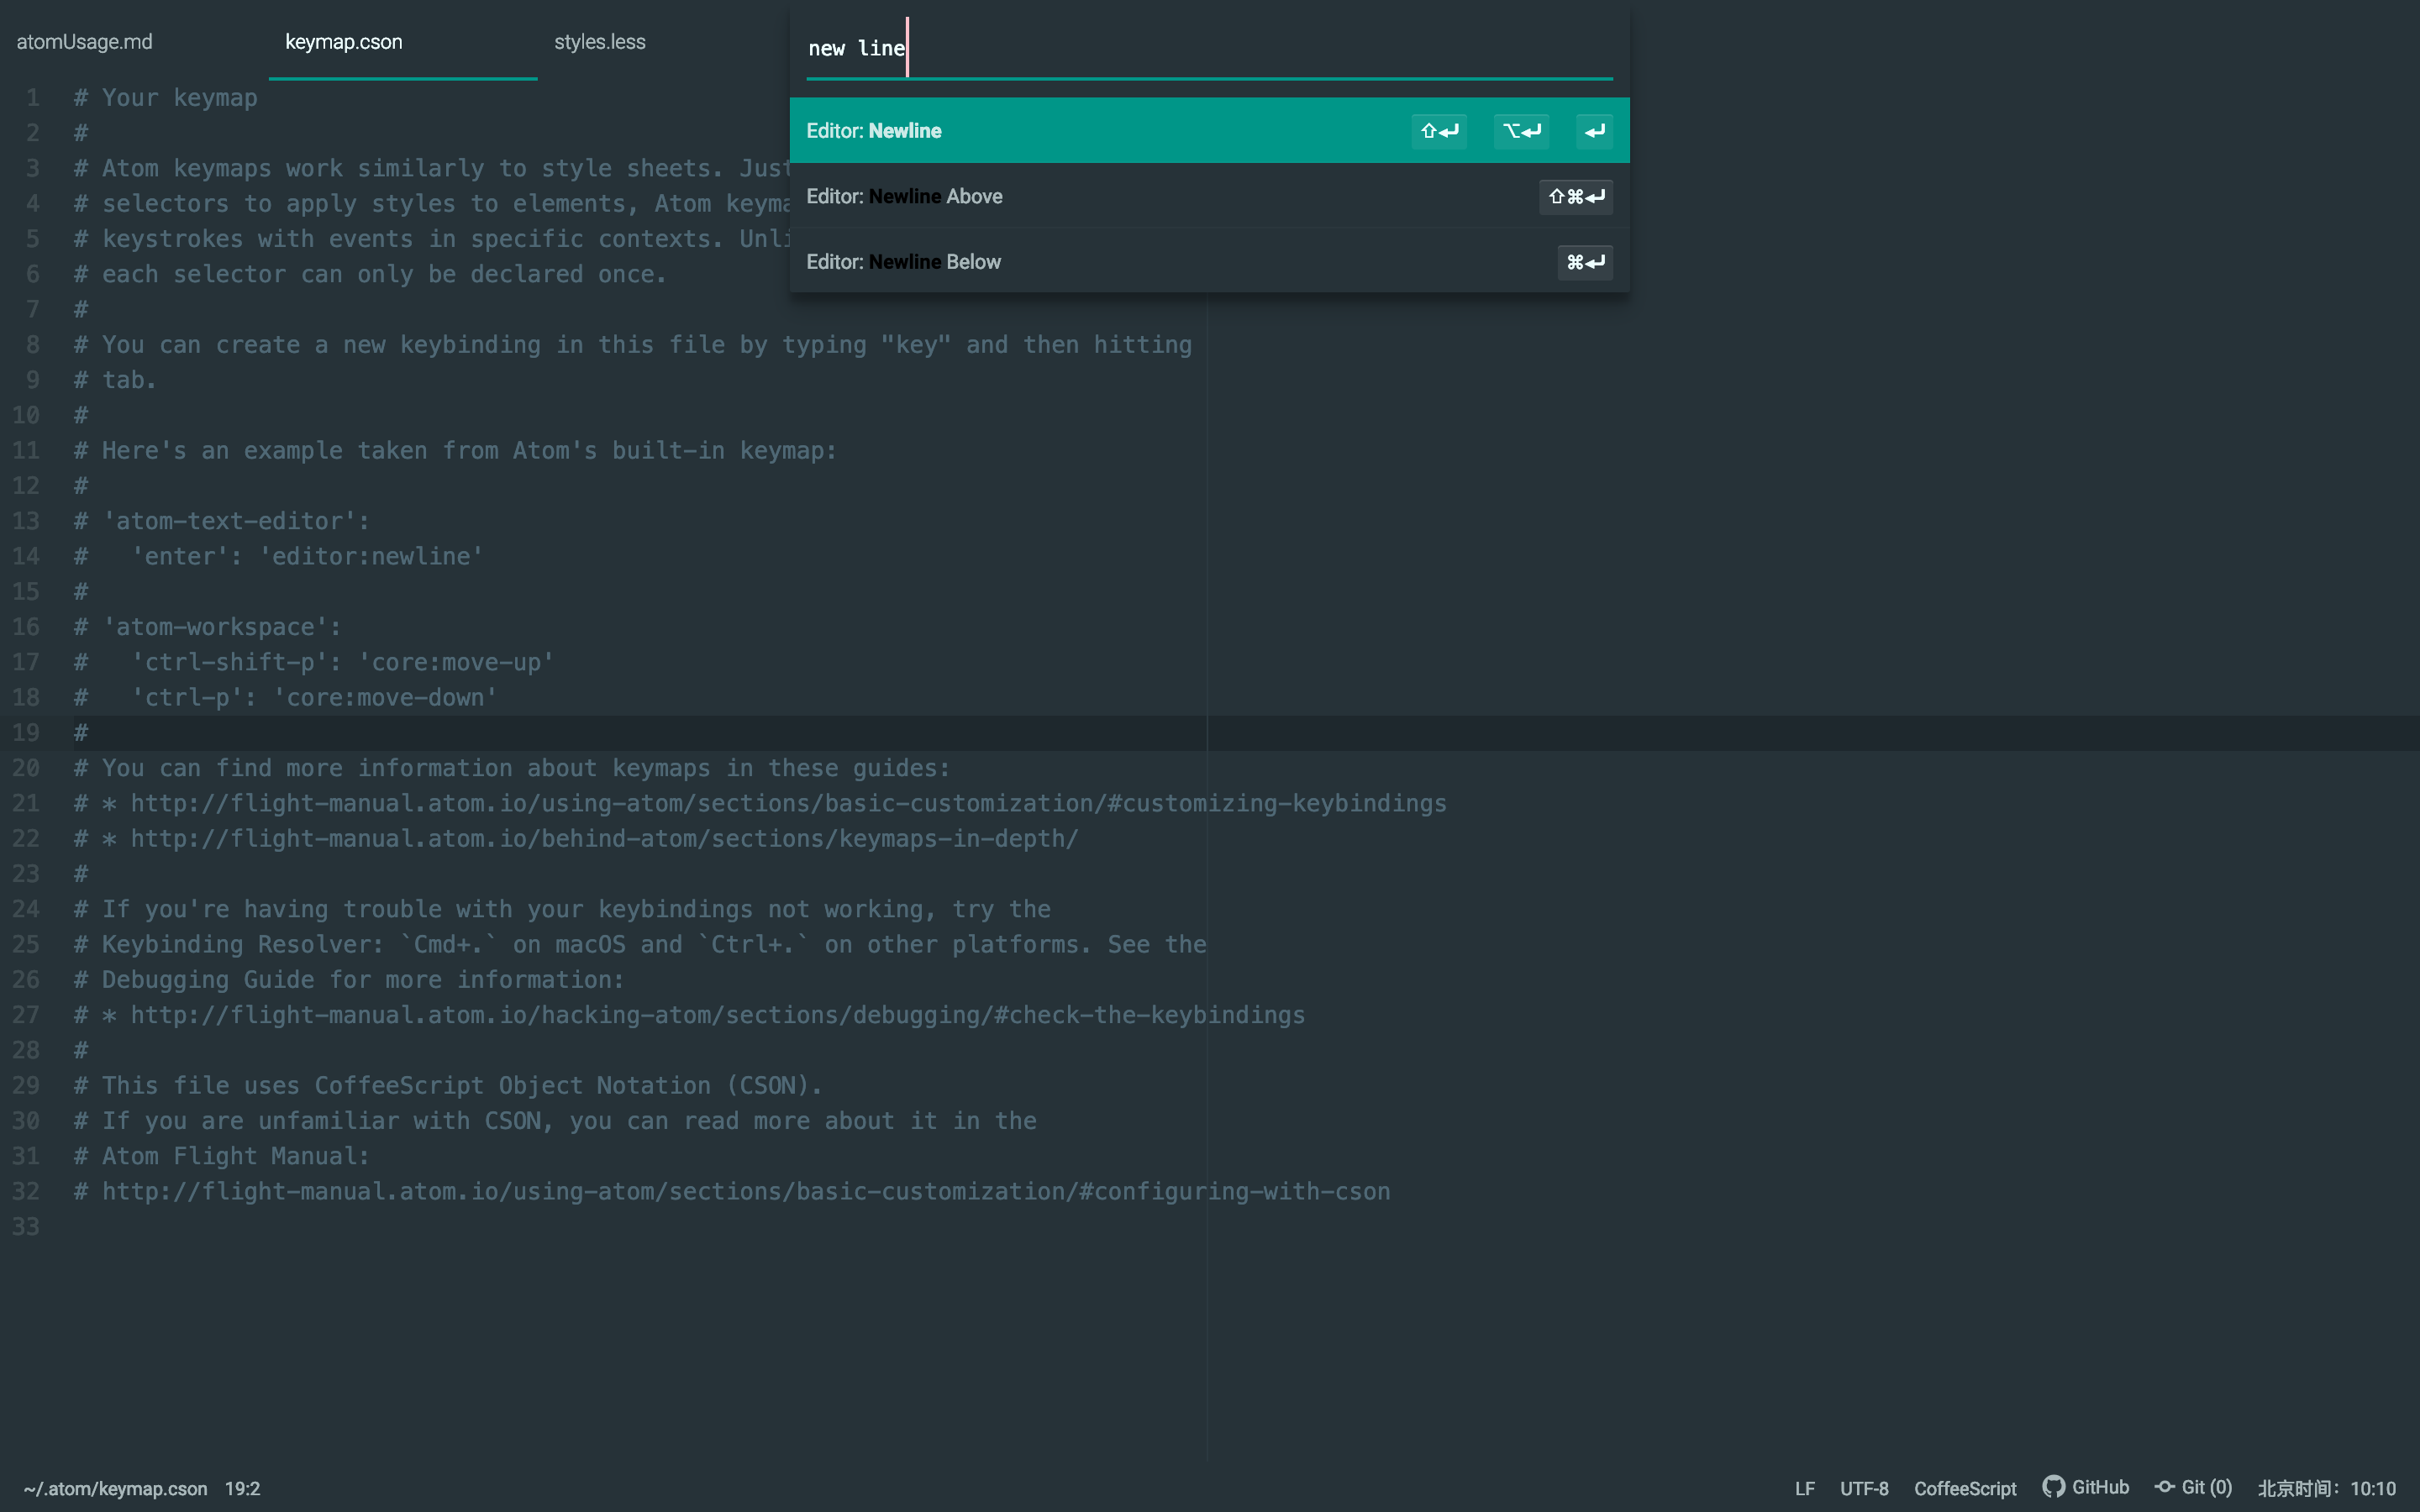2420x1512 pixels.
Task: Switch to the styles.less tab
Action: click(599, 42)
